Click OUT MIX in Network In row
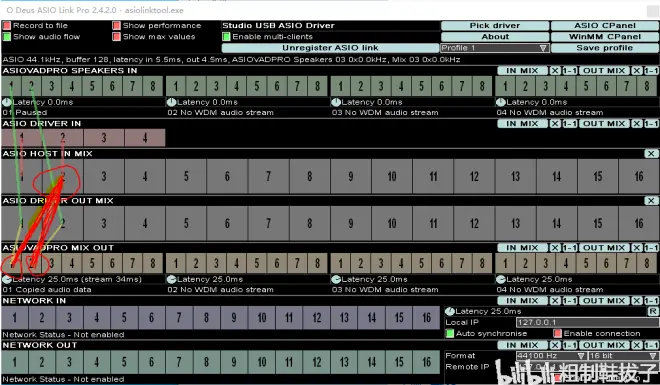660x385 pixels. point(604,301)
